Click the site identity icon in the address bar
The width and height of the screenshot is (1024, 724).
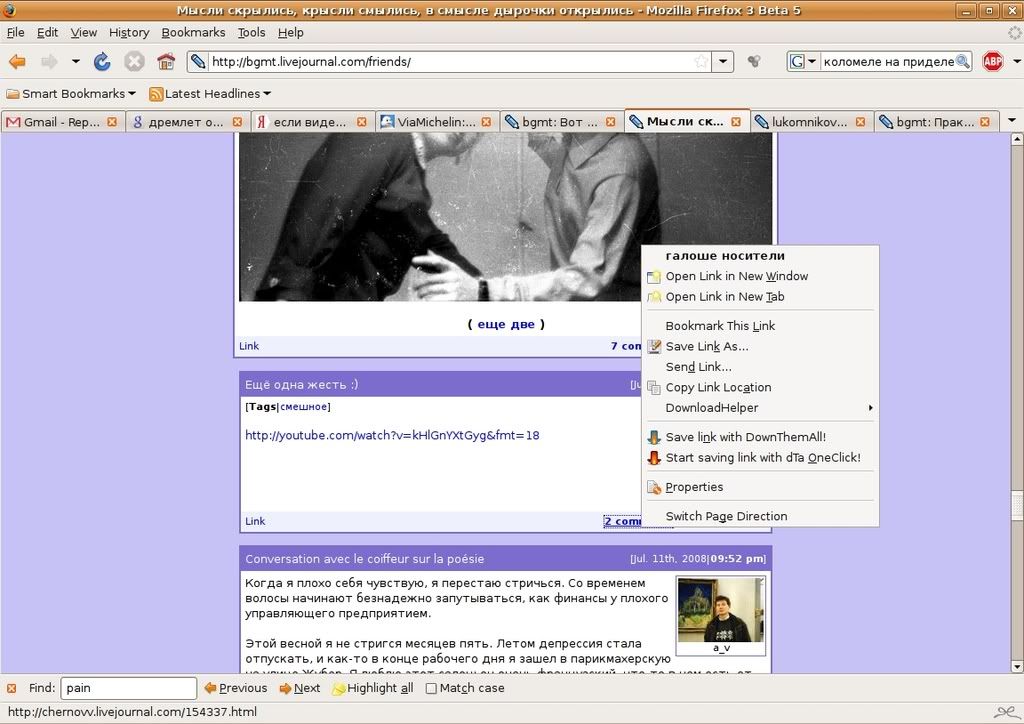pos(198,62)
